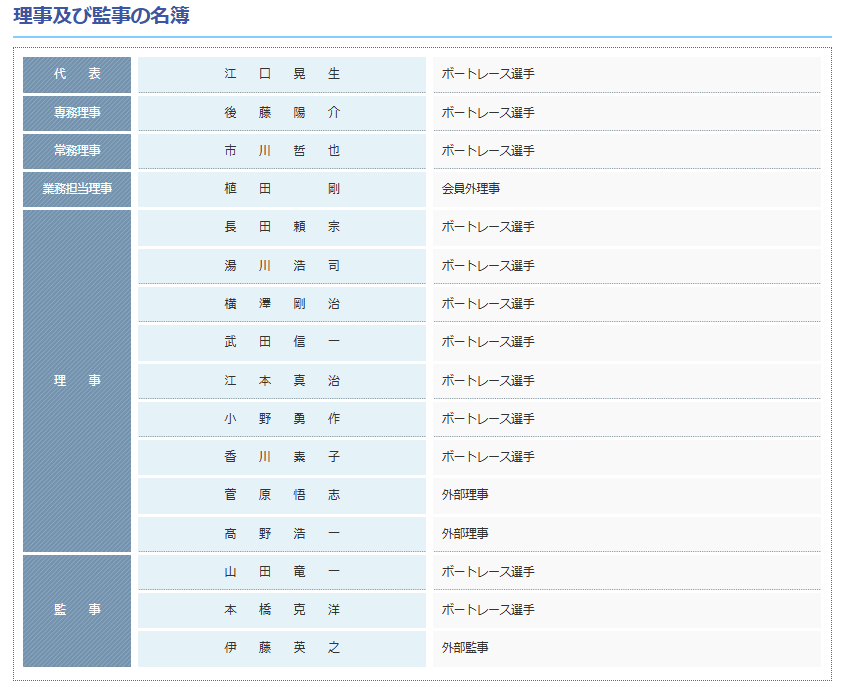Click the name 伊藤英之
The width and height of the screenshot is (846, 690).
[282, 647]
